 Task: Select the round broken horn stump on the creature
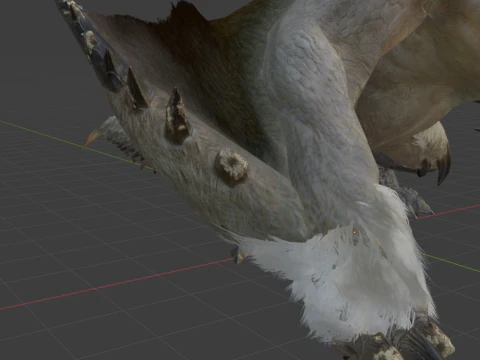232,167
